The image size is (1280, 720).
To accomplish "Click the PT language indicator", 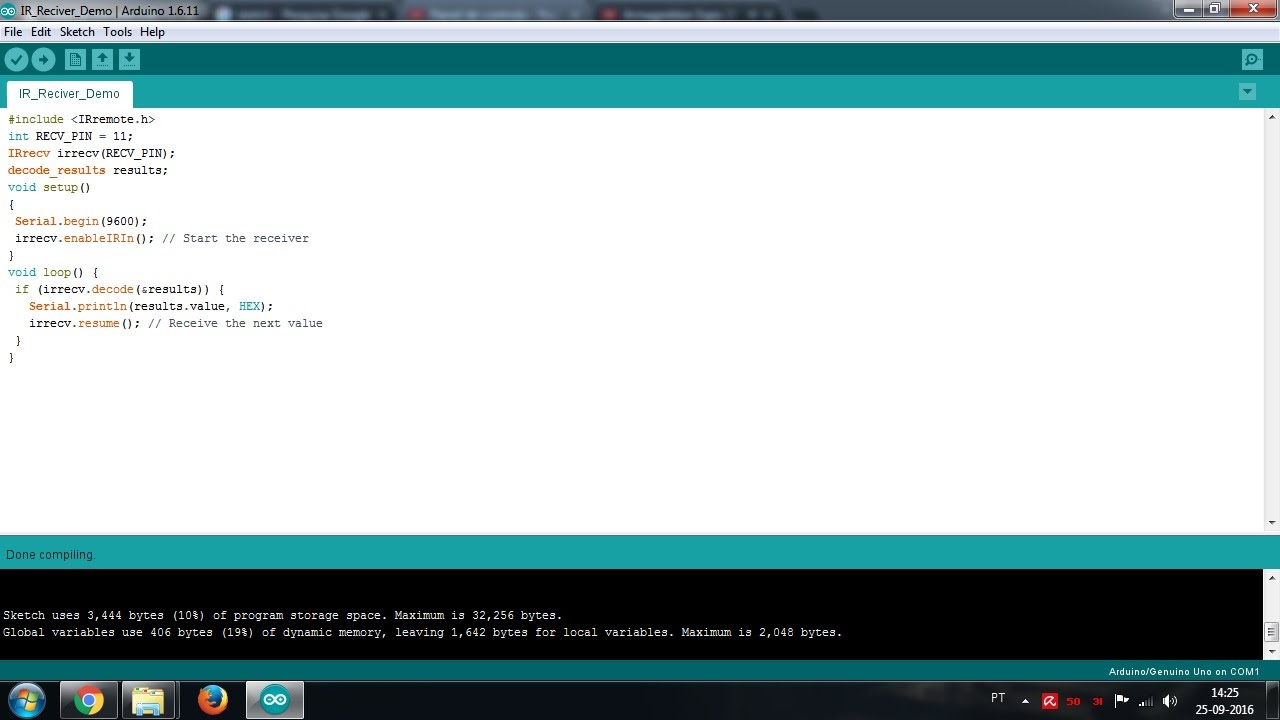I will [x=998, y=698].
